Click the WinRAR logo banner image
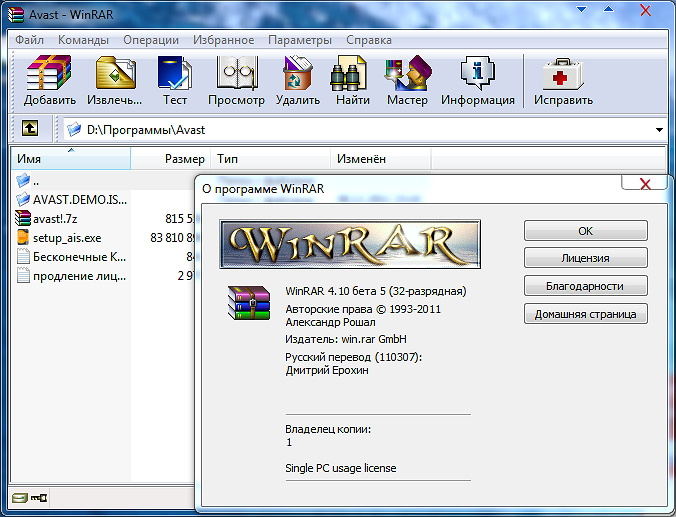 [x=350, y=244]
